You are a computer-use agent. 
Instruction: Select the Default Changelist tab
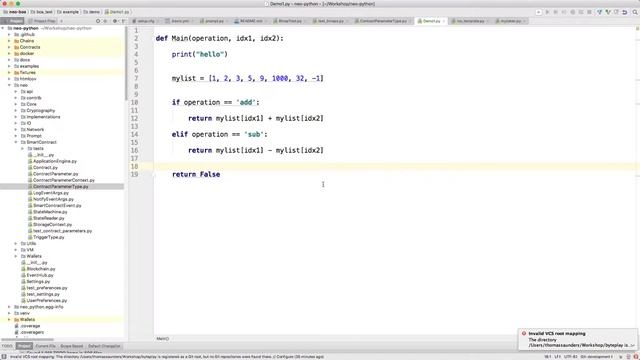104,346
